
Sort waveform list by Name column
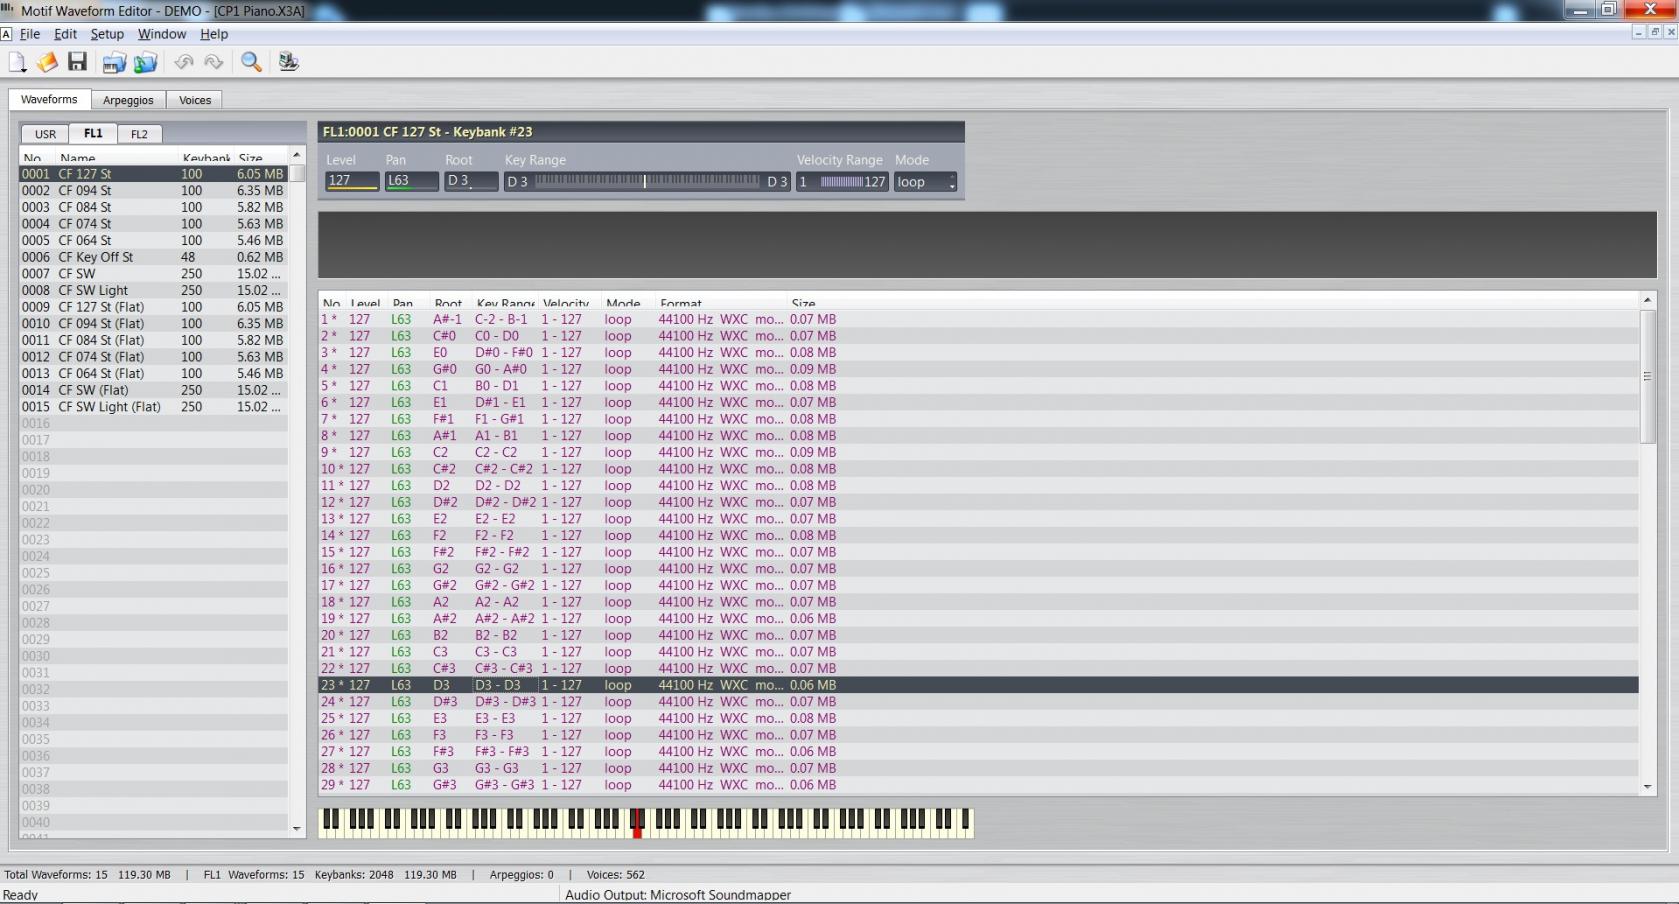point(117,157)
